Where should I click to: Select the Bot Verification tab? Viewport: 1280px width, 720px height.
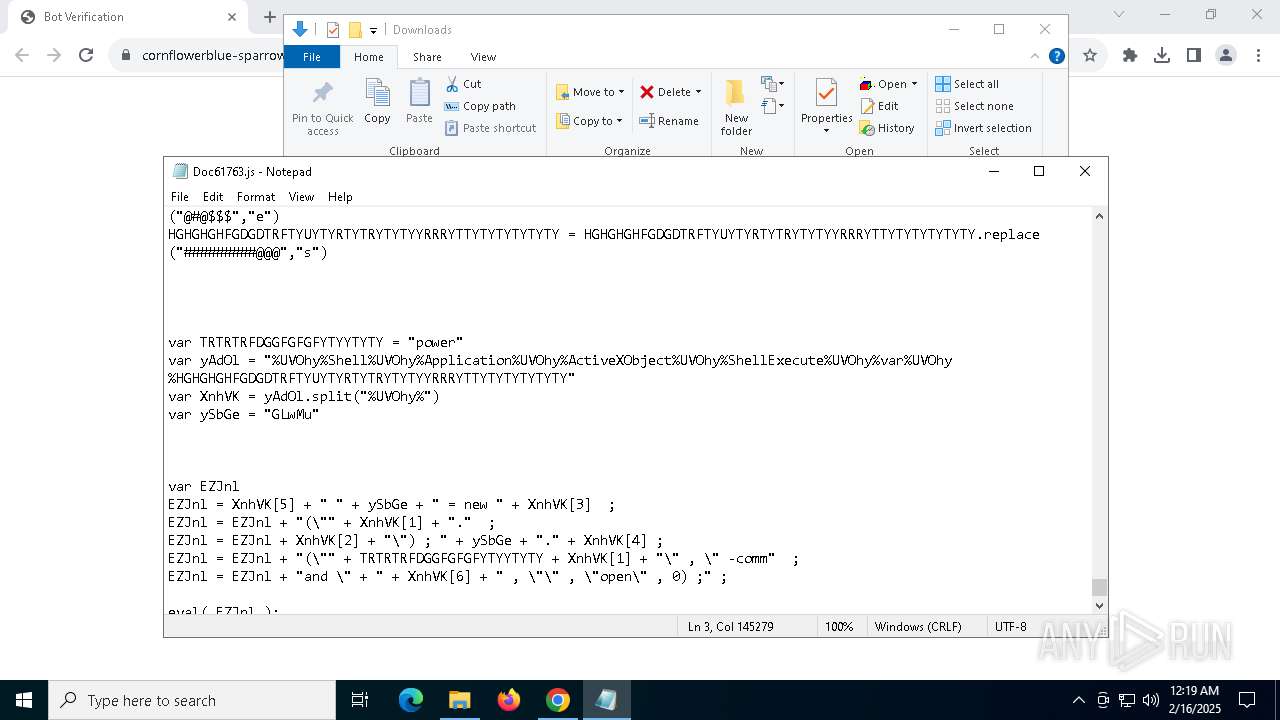[x=128, y=17]
